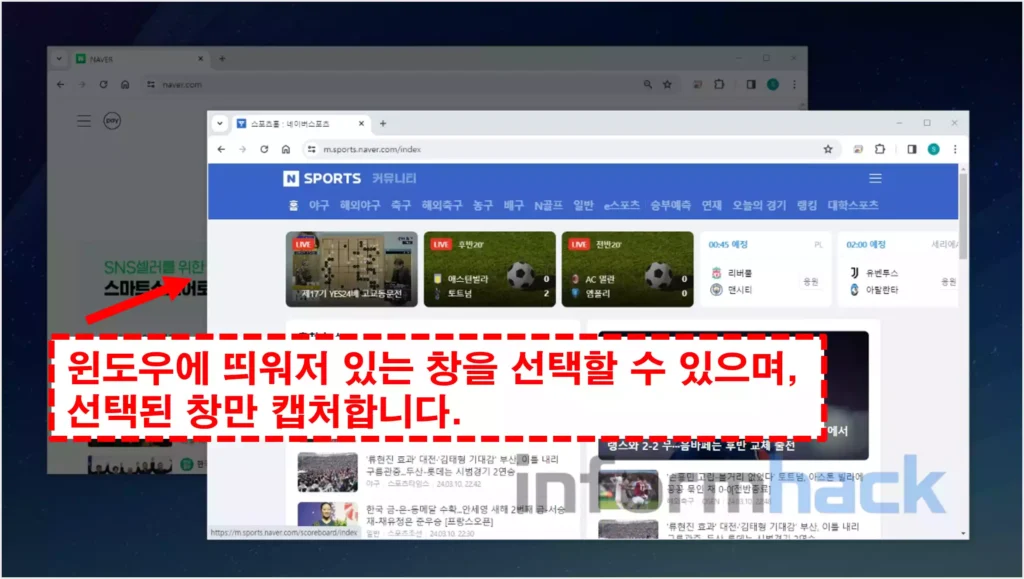
Task: Open site information icon beside m.sports.naver.com
Action: pos(312,149)
